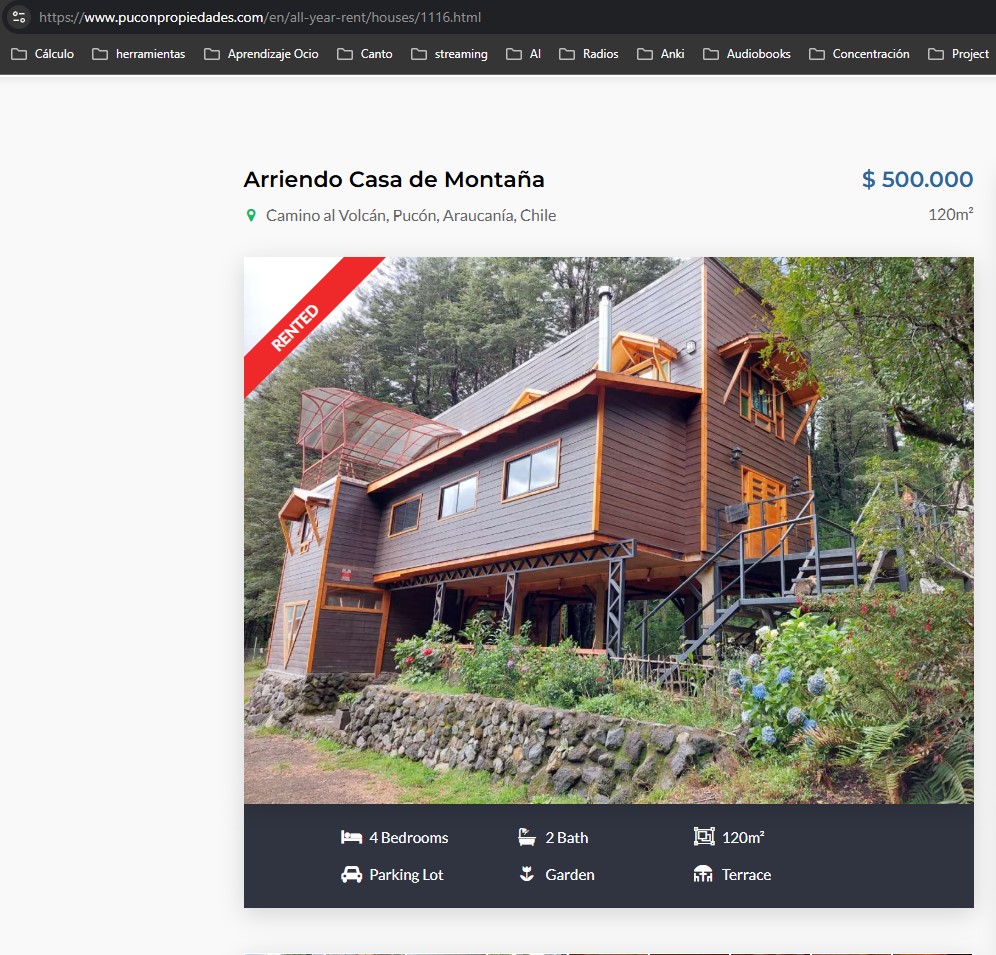Viewport: 996px width, 955px height.
Task: Open the Anki bookmarks folder
Action: (x=661, y=54)
